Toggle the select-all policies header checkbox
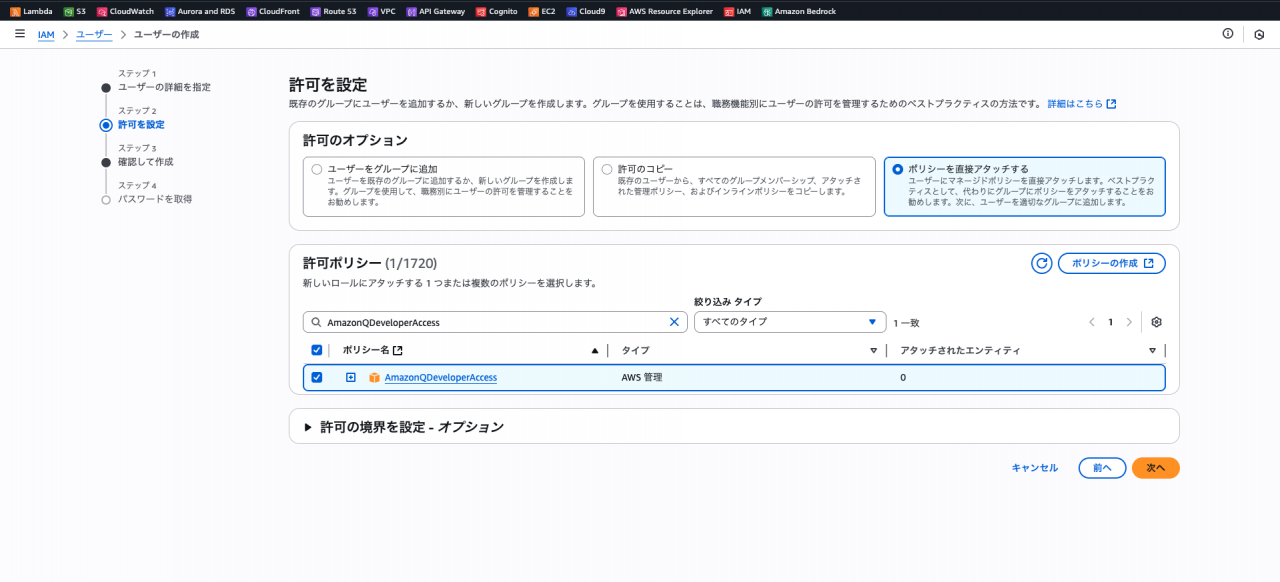The height and width of the screenshot is (582, 1280). [x=317, y=350]
